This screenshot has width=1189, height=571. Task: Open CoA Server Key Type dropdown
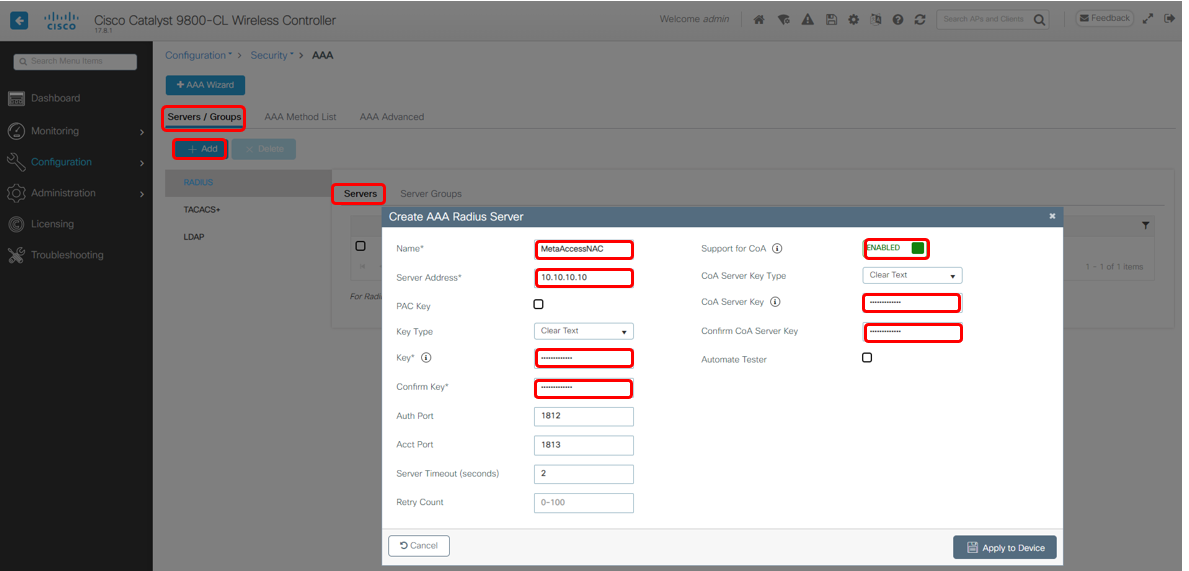(912, 275)
